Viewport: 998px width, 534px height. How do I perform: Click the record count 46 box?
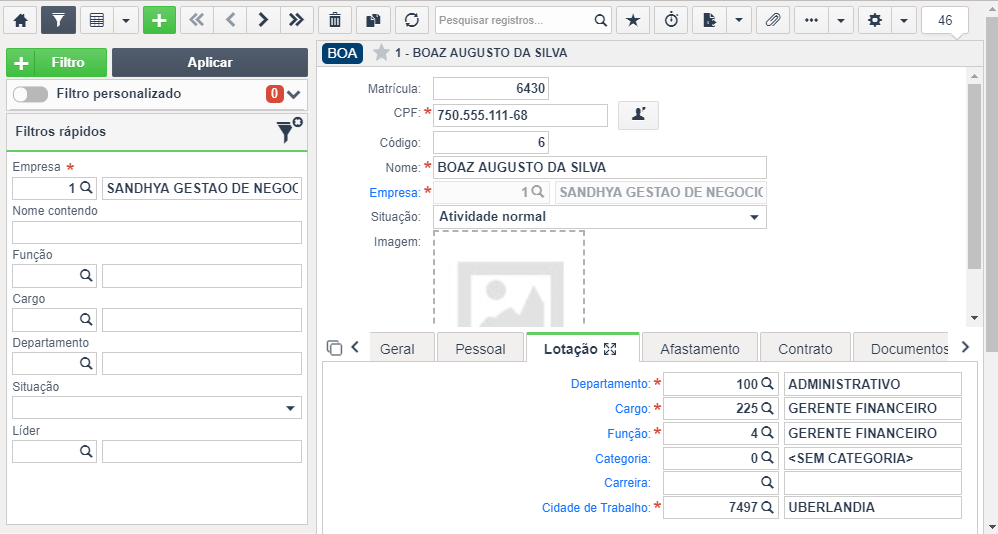click(x=945, y=20)
